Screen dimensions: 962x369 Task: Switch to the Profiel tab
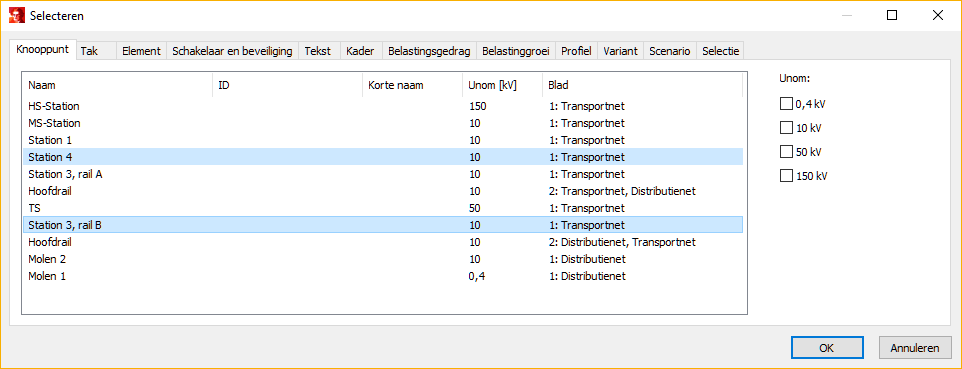[x=576, y=52]
